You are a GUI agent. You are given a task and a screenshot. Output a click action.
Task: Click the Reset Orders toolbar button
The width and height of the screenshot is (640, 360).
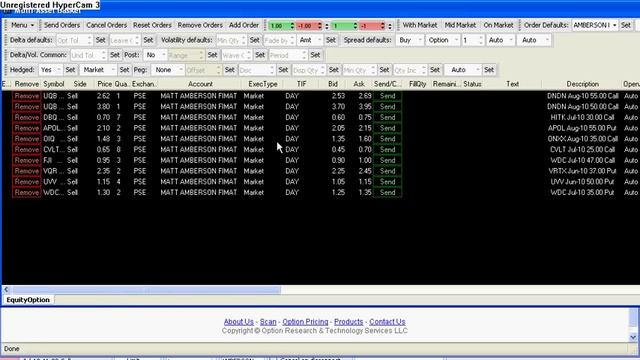tap(152, 25)
